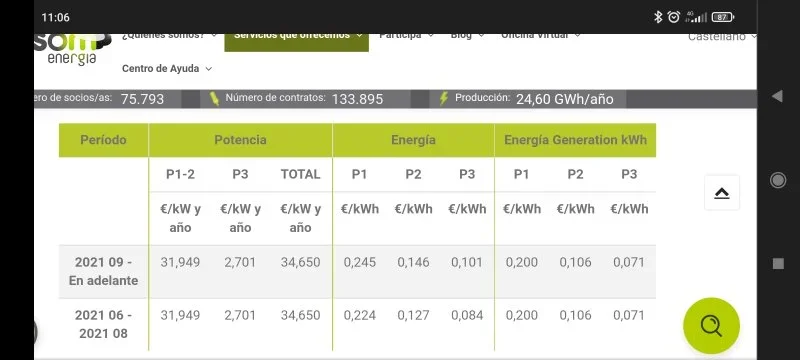Select the 0,101 energy price cell

tap(467, 262)
